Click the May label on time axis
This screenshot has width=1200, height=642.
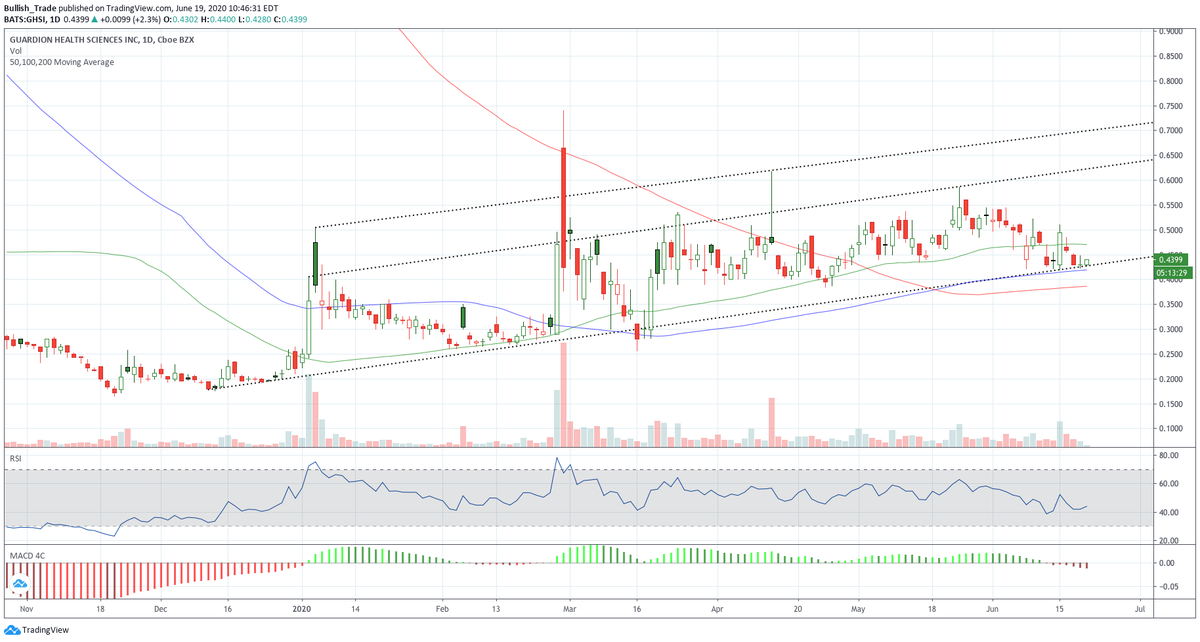point(859,607)
